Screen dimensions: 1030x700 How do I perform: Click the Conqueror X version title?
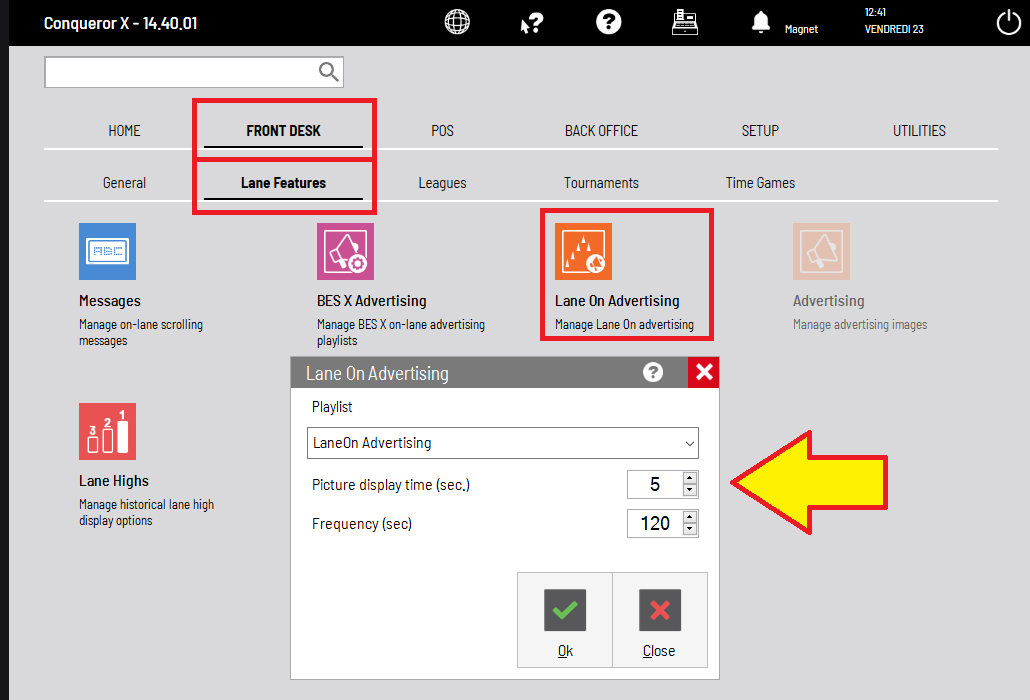pyautogui.click(x=120, y=23)
